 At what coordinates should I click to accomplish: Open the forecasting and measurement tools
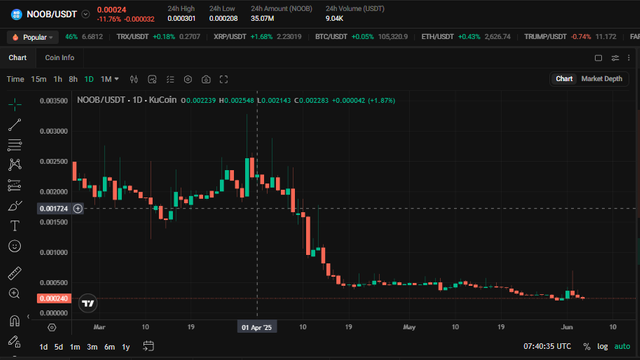(15, 185)
